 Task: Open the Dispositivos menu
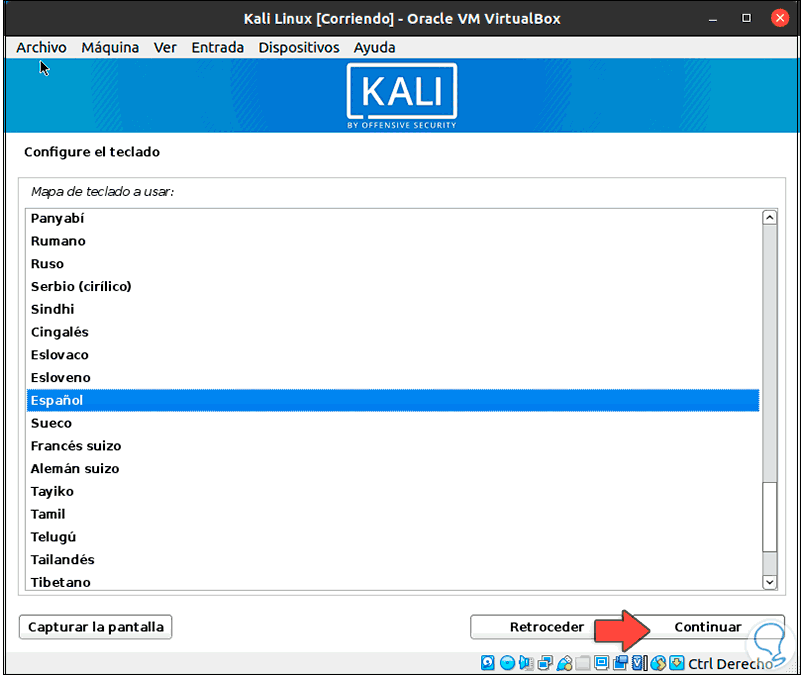(x=299, y=47)
